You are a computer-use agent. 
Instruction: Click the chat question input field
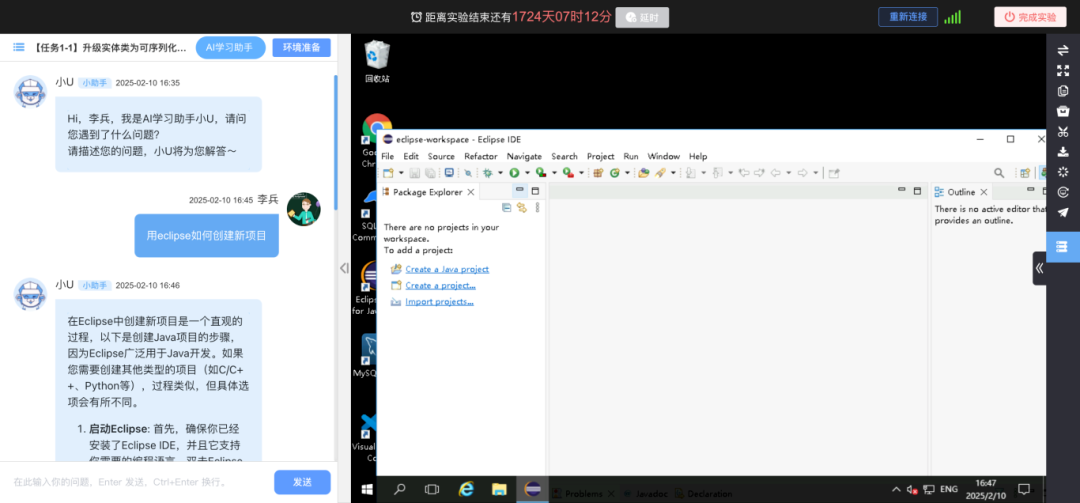135,482
